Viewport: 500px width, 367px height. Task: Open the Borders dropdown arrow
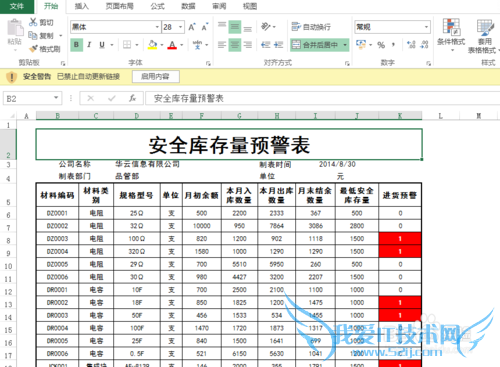137,45
